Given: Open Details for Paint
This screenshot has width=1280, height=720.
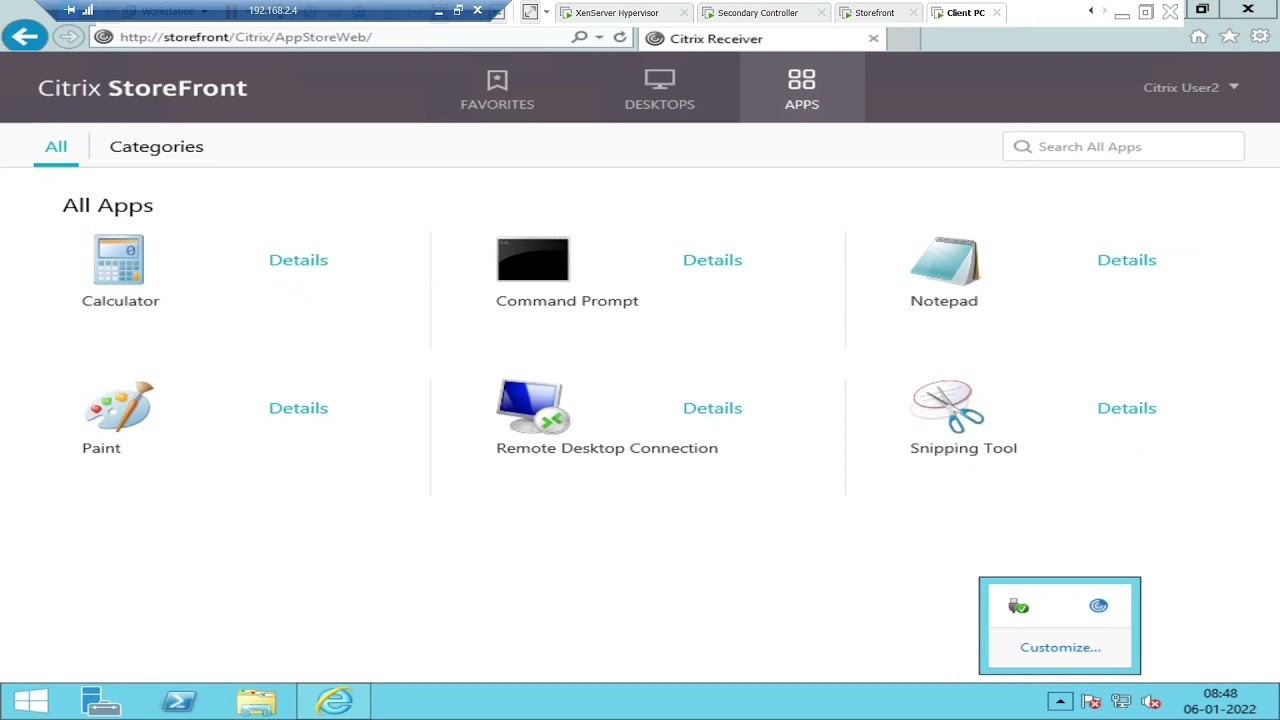Looking at the screenshot, I should [298, 408].
